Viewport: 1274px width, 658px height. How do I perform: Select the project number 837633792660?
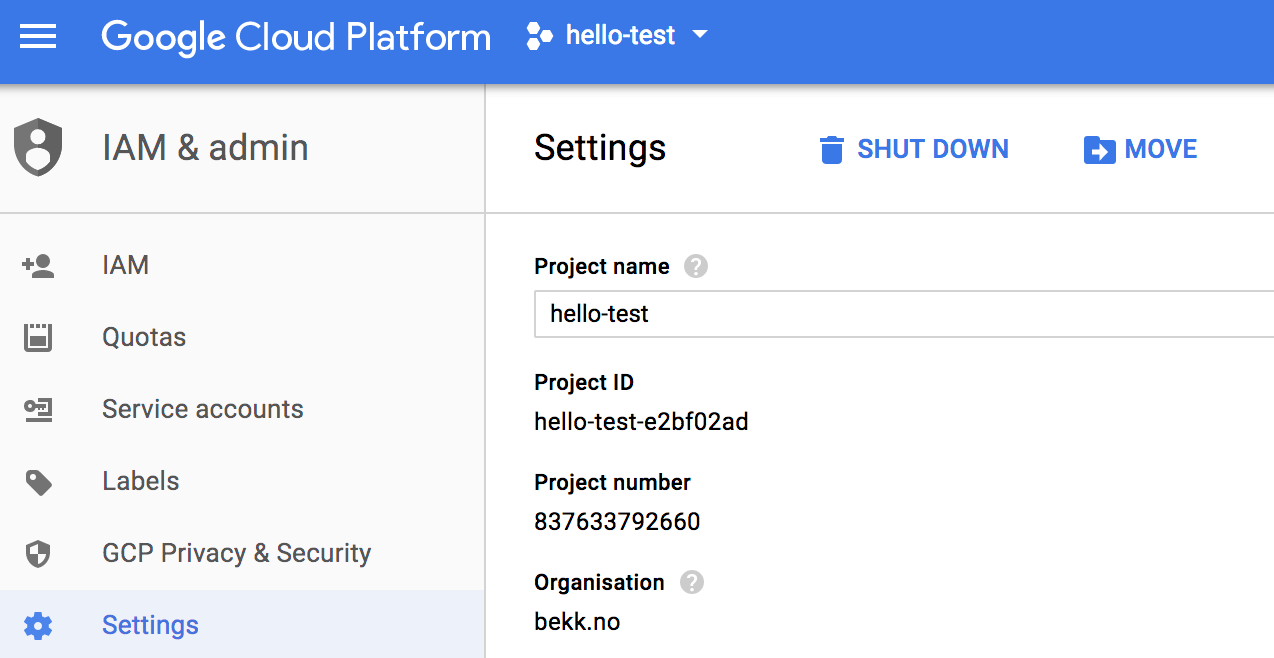(617, 522)
